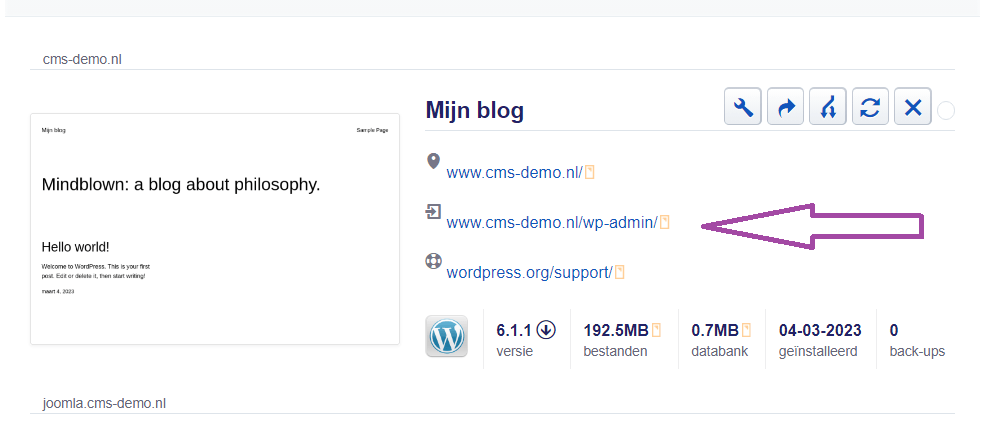Click the clone/branch installation icon

tap(827, 107)
